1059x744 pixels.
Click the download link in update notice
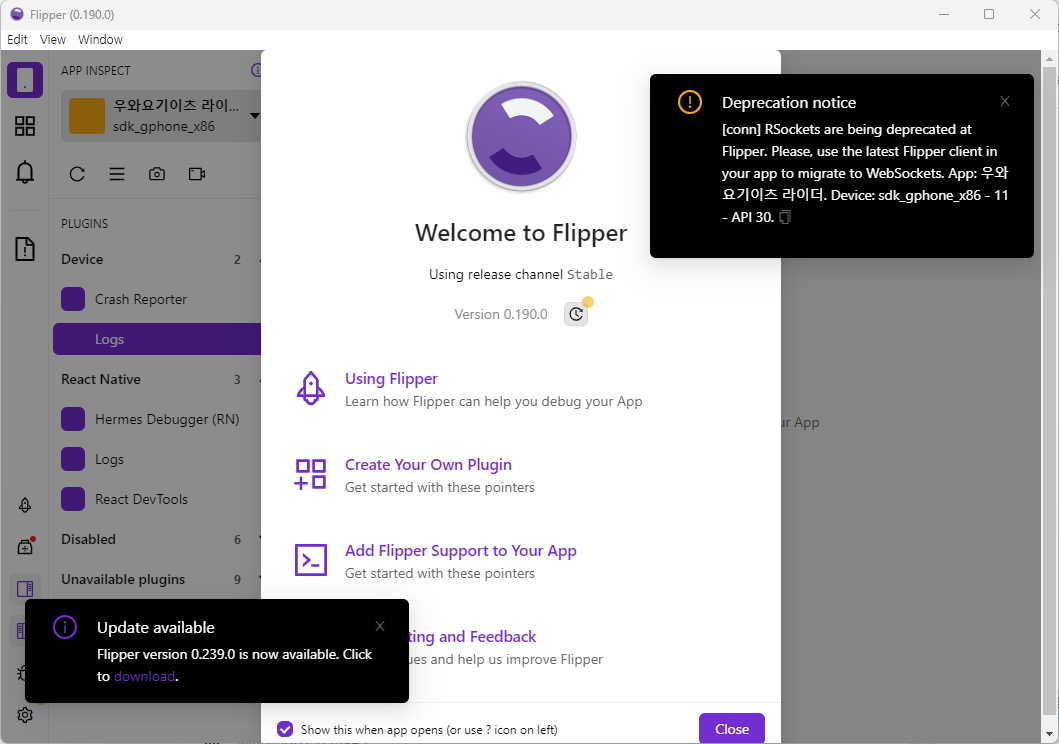(145, 676)
